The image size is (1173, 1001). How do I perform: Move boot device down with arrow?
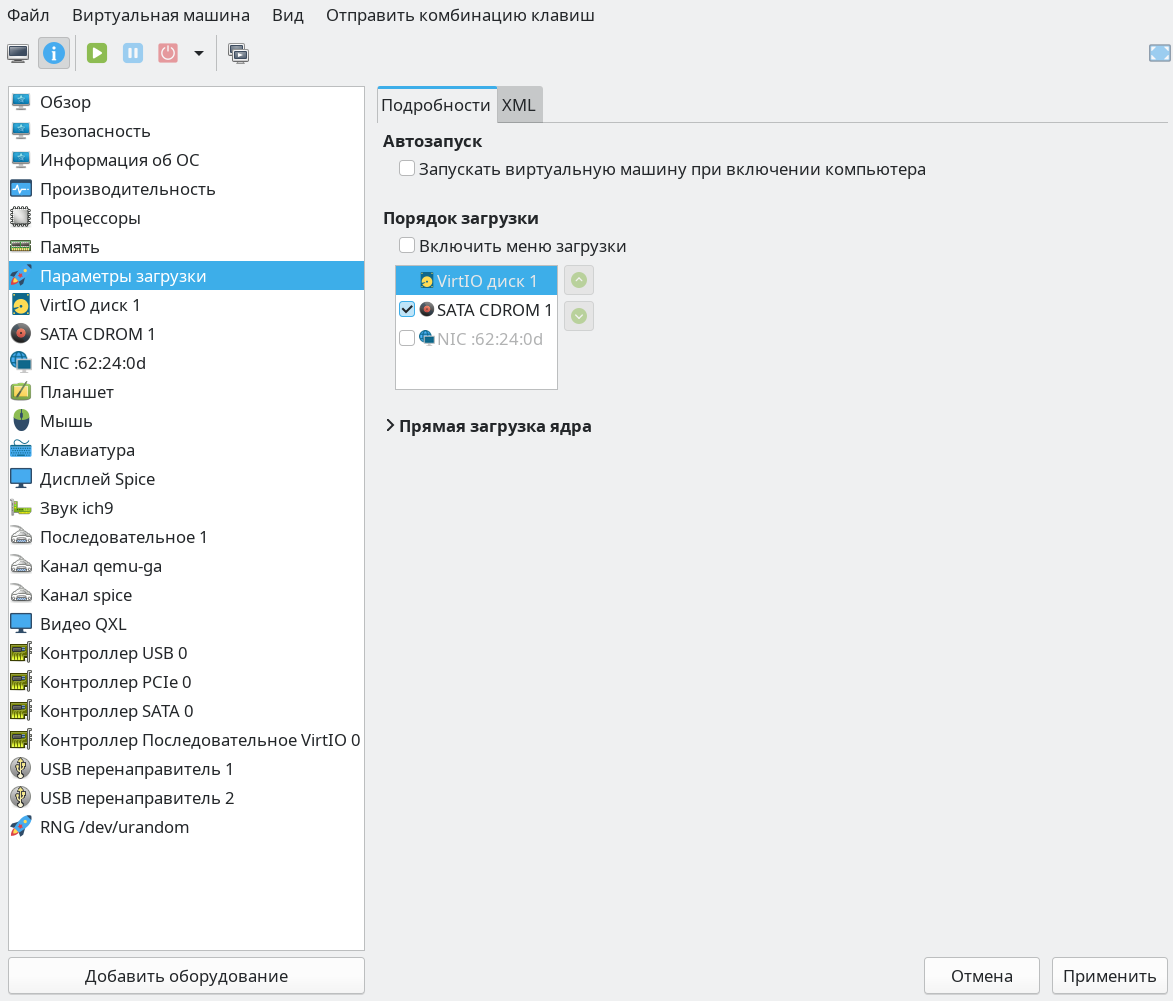click(579, 316)
